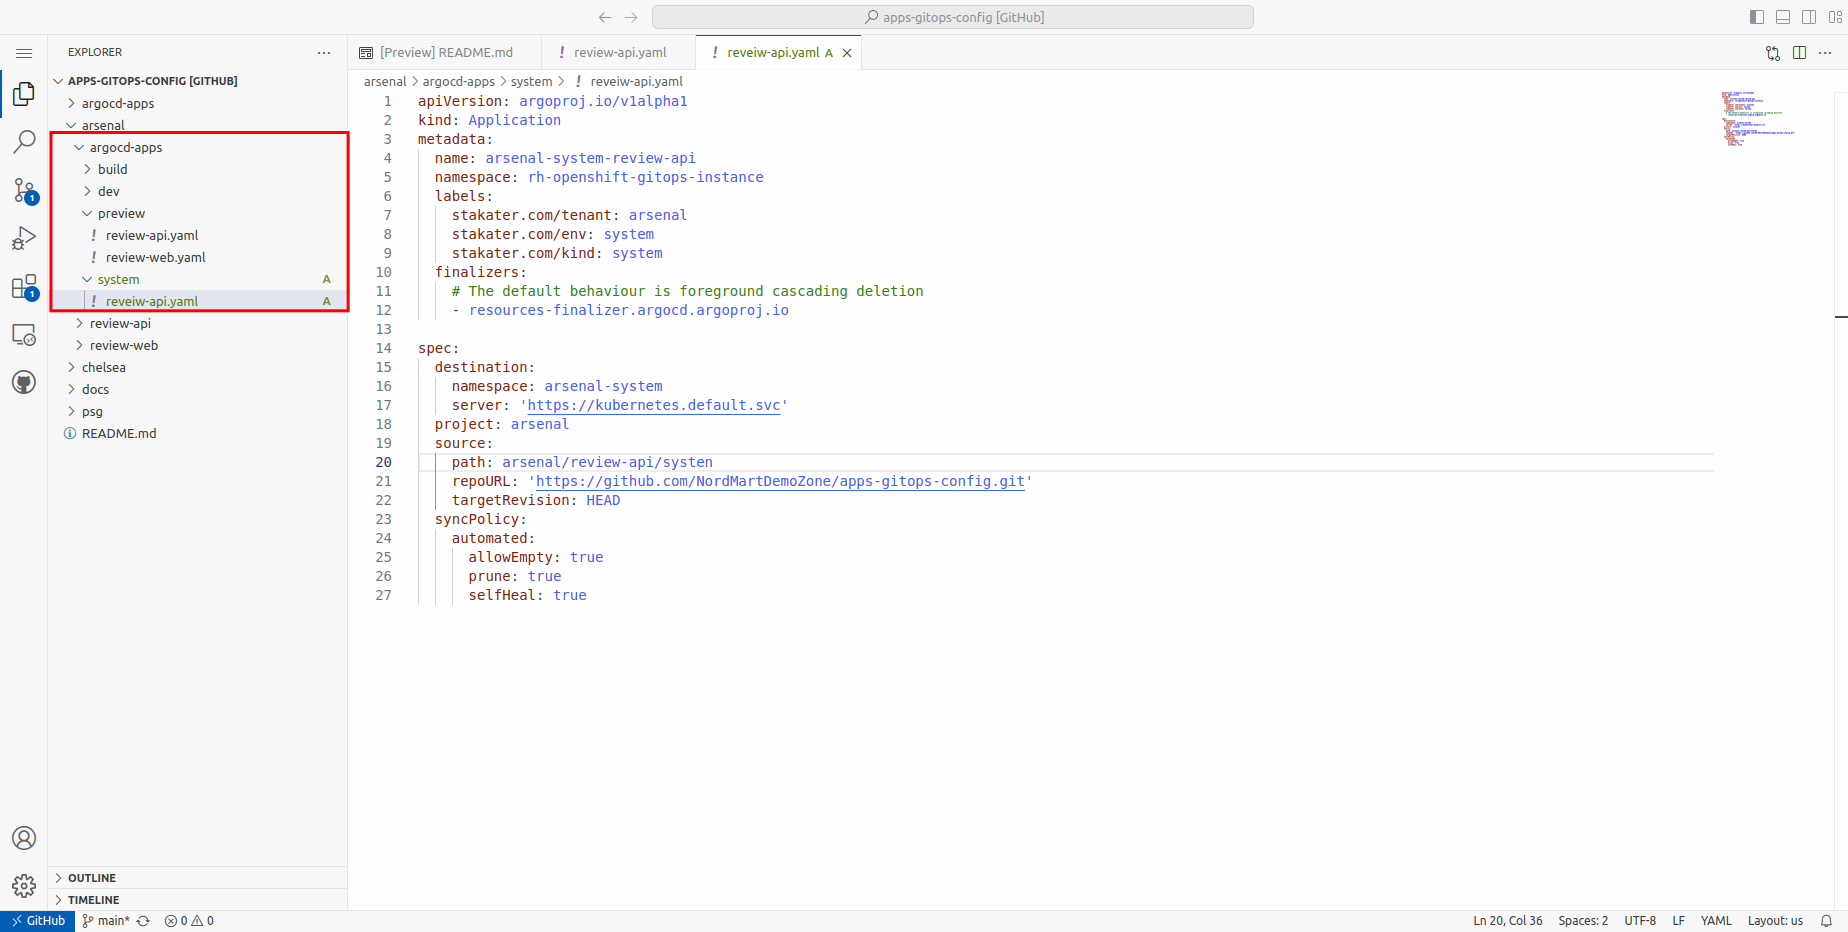Toggle the secondary side bar layout button
Viewport: 1848px width, 932px height.
click(x=1809, y=17)
